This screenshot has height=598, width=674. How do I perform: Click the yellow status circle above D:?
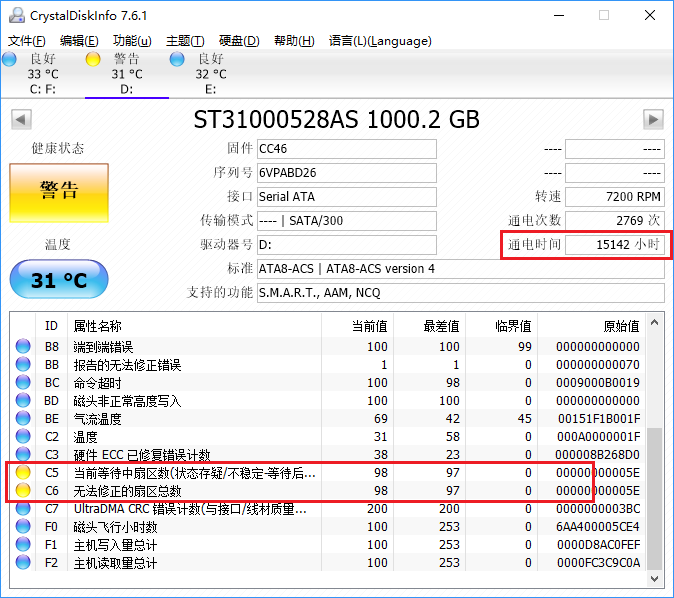tap(93, 59)
